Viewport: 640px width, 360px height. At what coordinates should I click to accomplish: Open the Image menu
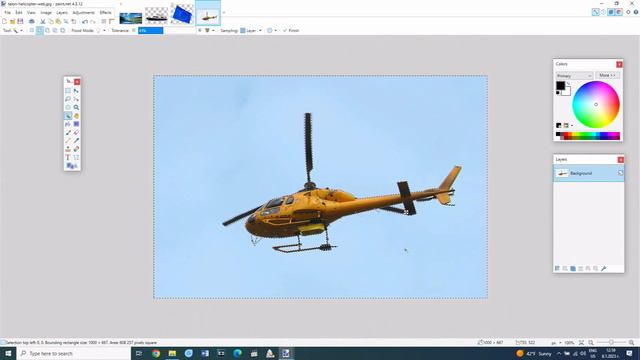[46, 13]
